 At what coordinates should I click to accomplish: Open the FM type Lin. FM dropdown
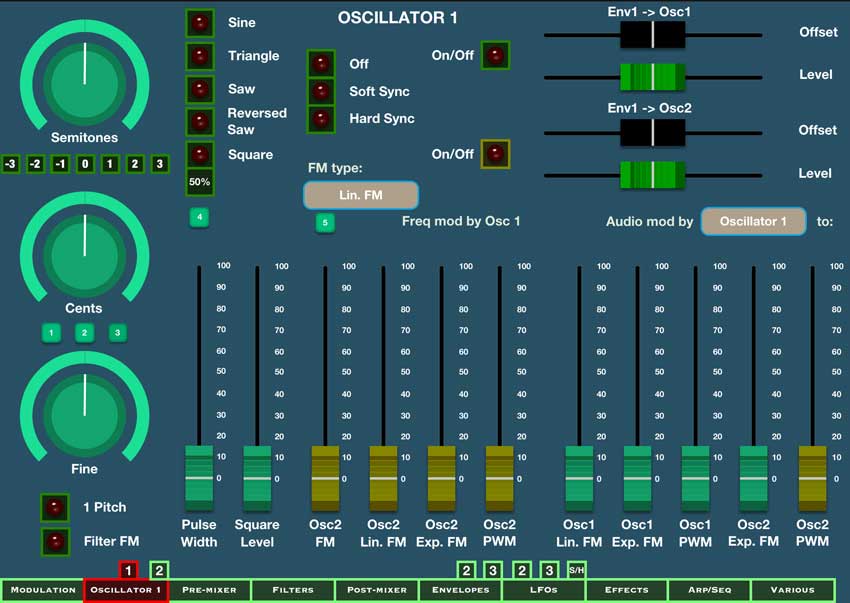(x=360, y=195)
